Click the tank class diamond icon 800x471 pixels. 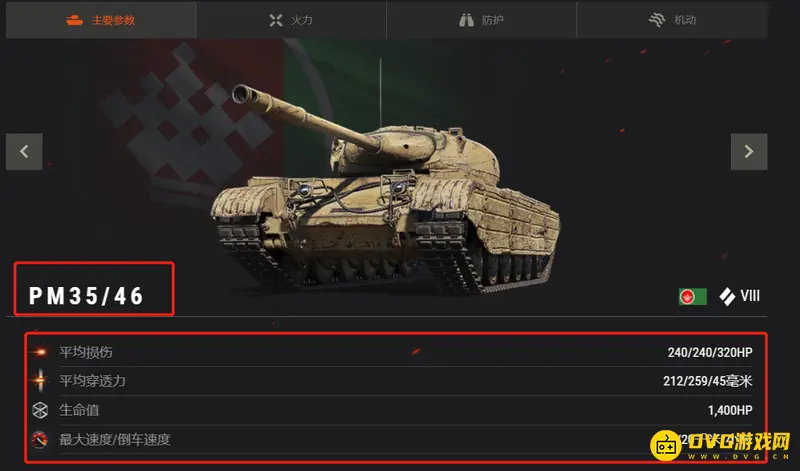tap(727, 296)
